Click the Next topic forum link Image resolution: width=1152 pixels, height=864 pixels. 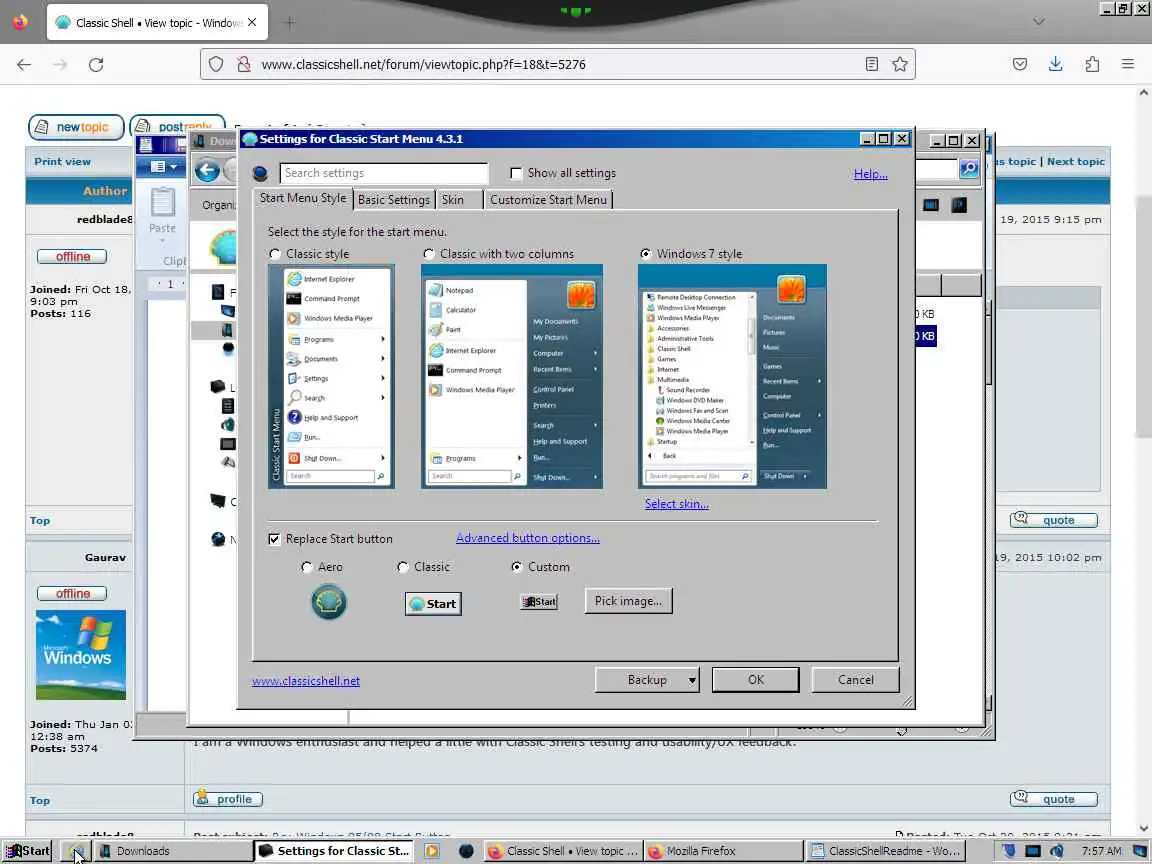click(x=1076, y=162)
